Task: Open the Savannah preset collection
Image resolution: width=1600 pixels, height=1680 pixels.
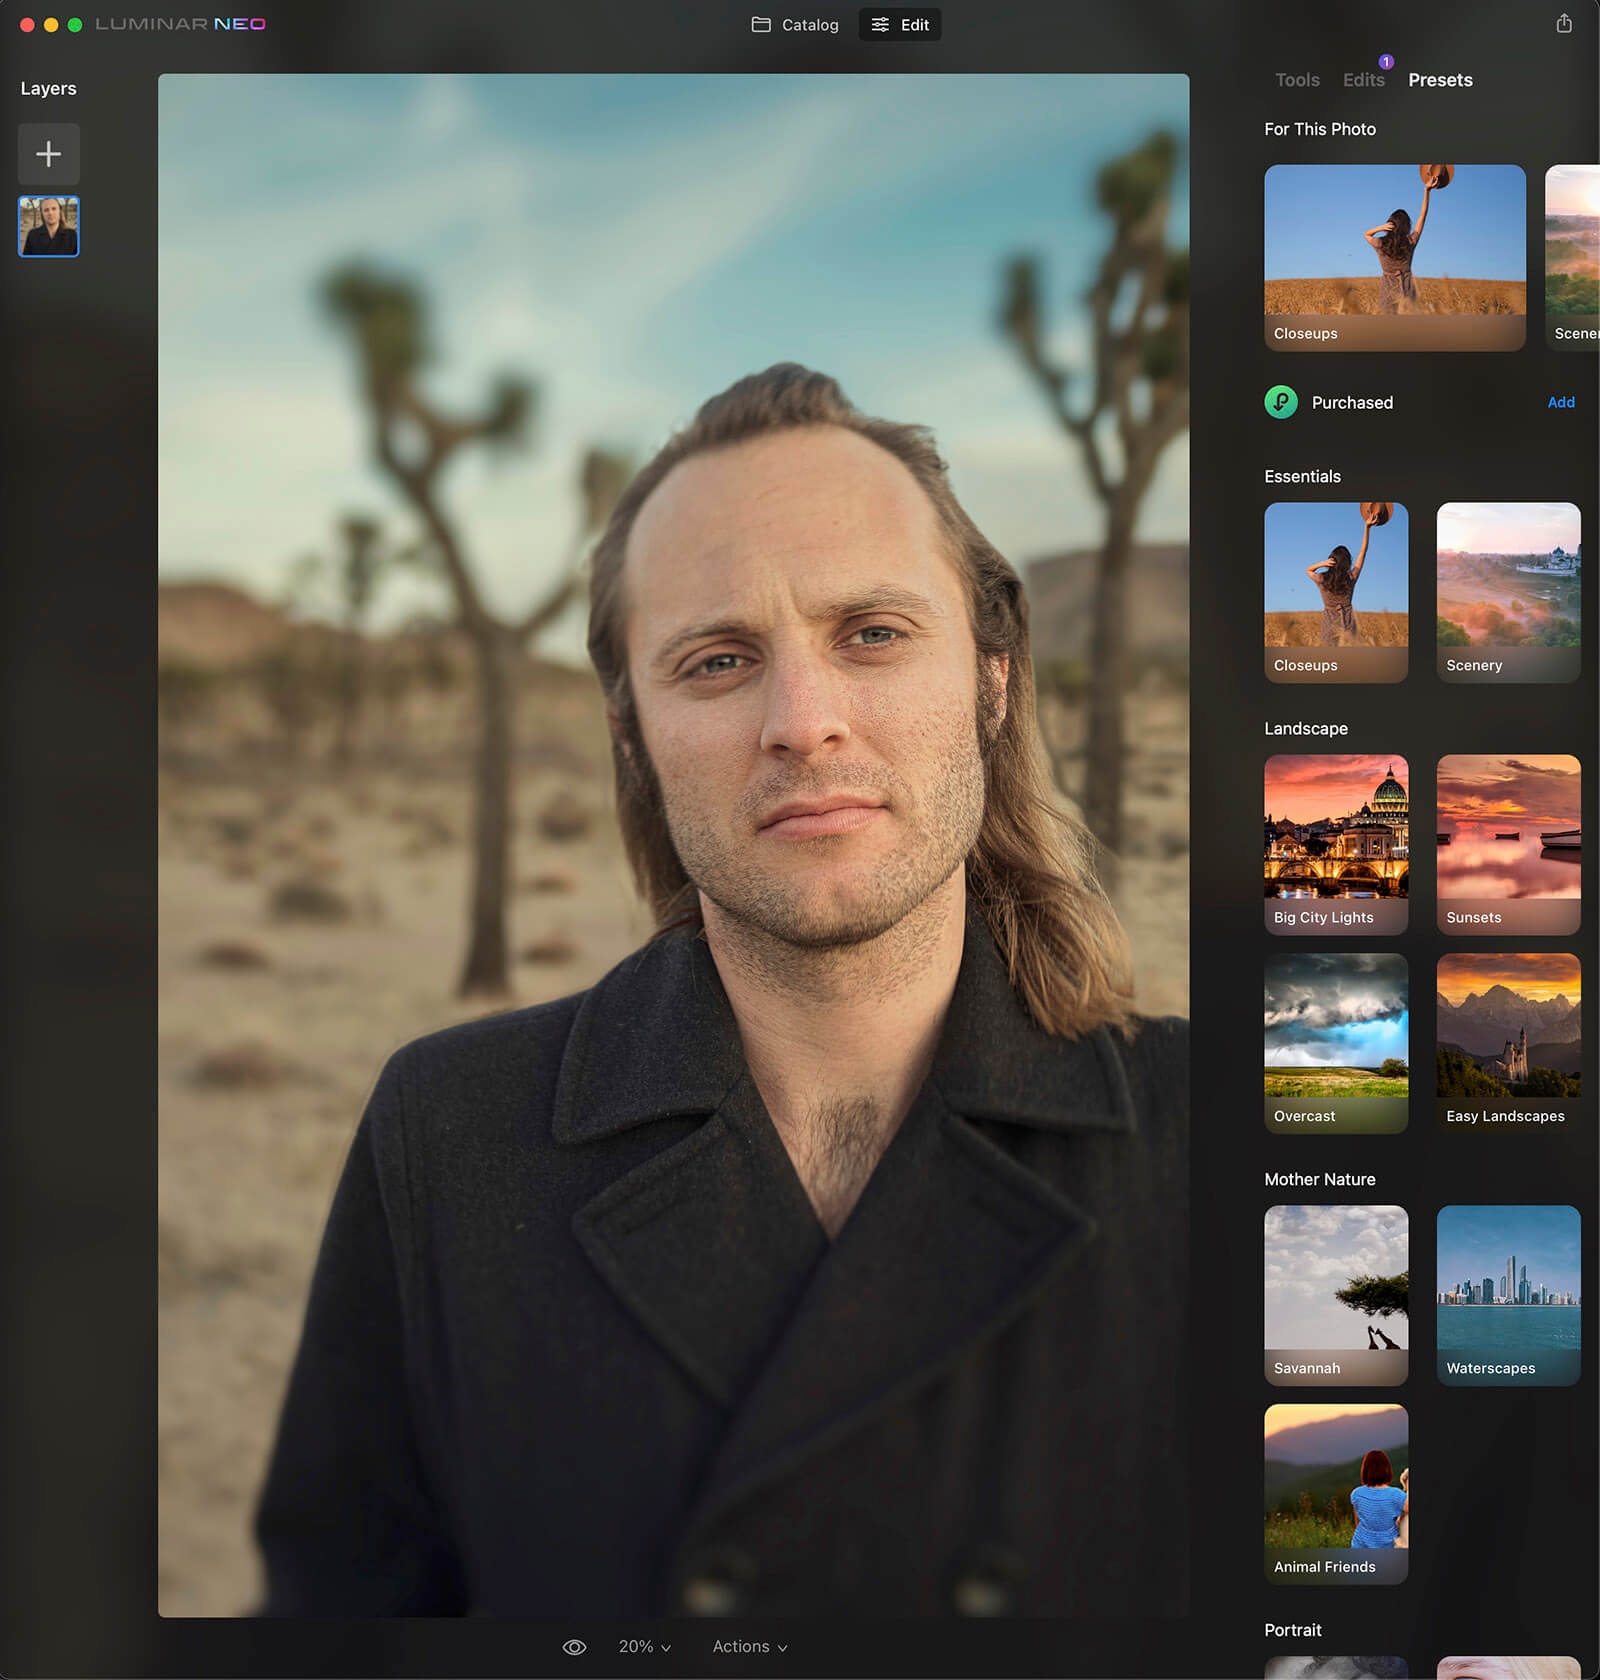Action: pyautogui.click(x=1336, y=1295)
